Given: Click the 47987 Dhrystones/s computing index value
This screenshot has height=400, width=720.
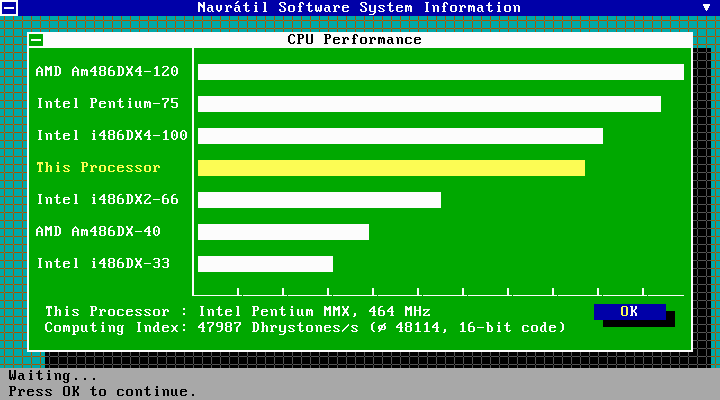Looking at the screenshot, I should coord(278,327).
